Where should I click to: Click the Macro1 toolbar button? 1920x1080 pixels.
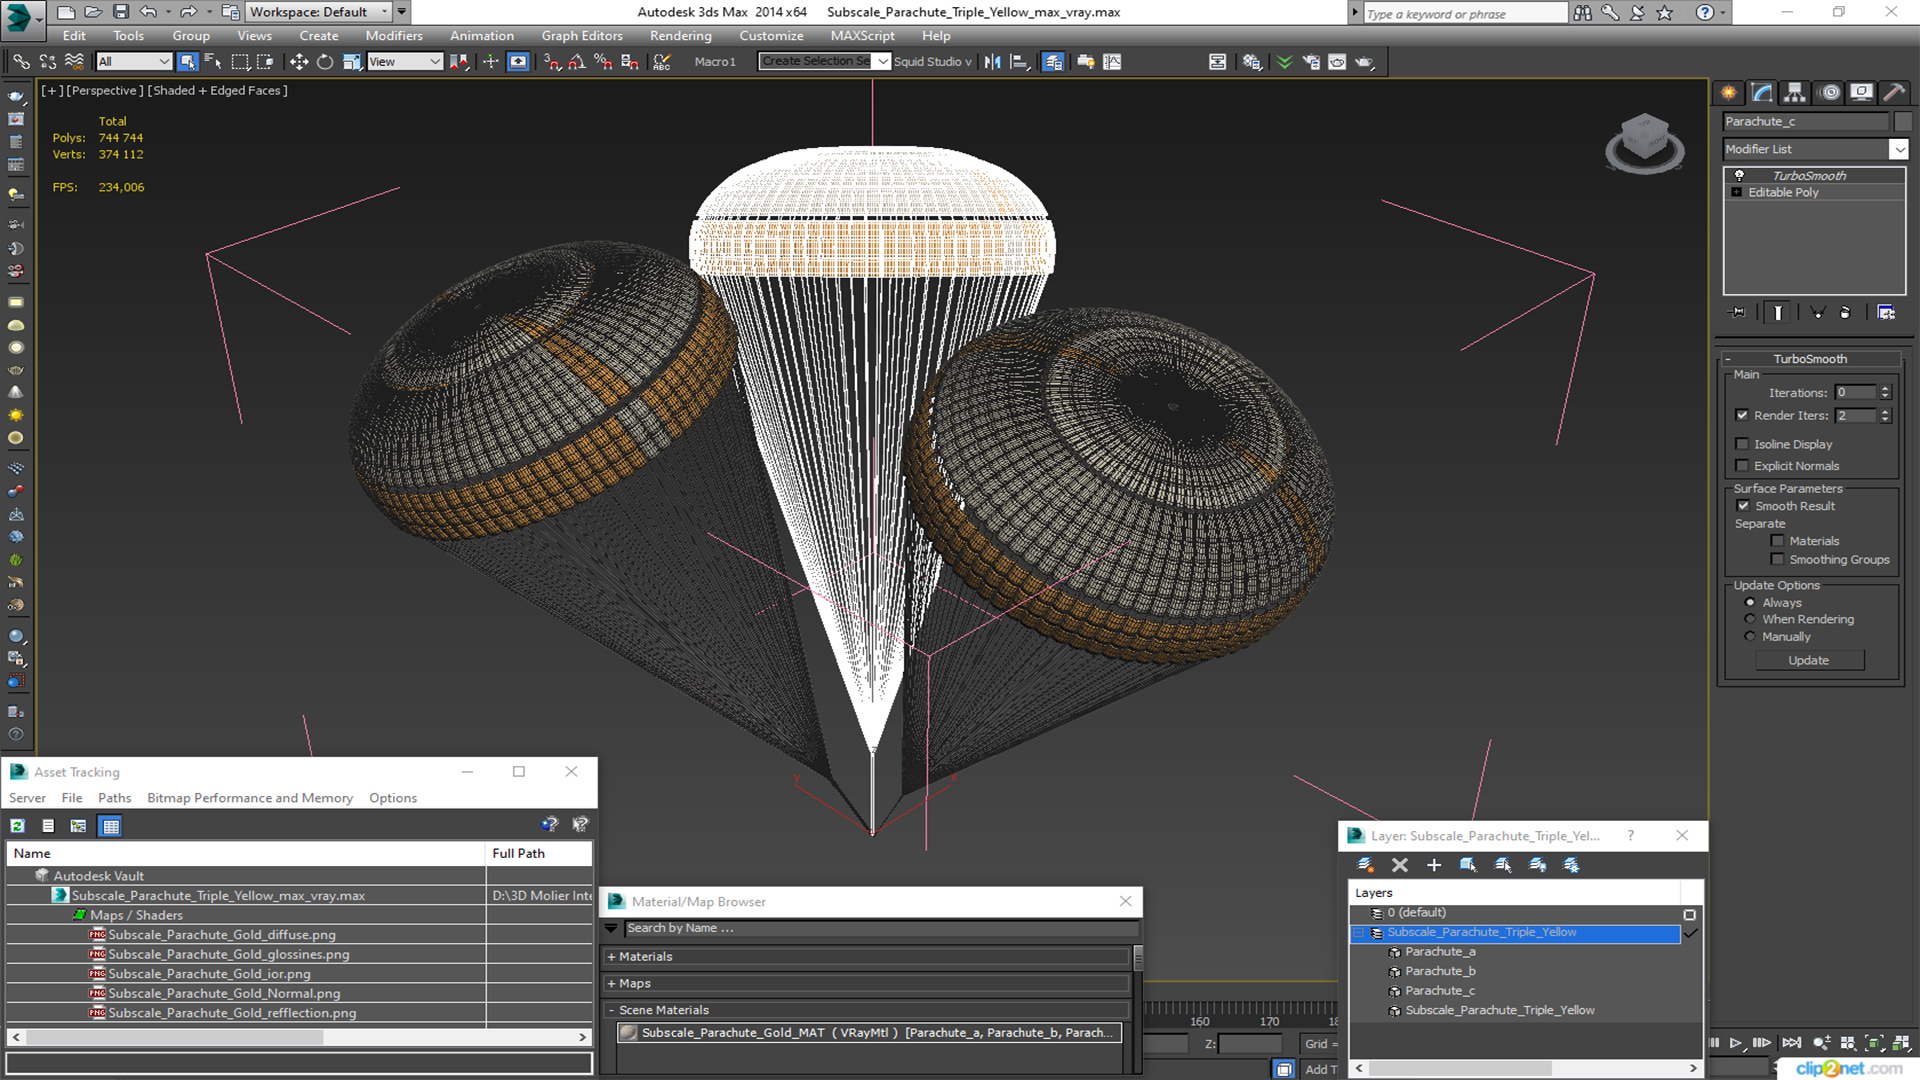click(x=714, y=62)
